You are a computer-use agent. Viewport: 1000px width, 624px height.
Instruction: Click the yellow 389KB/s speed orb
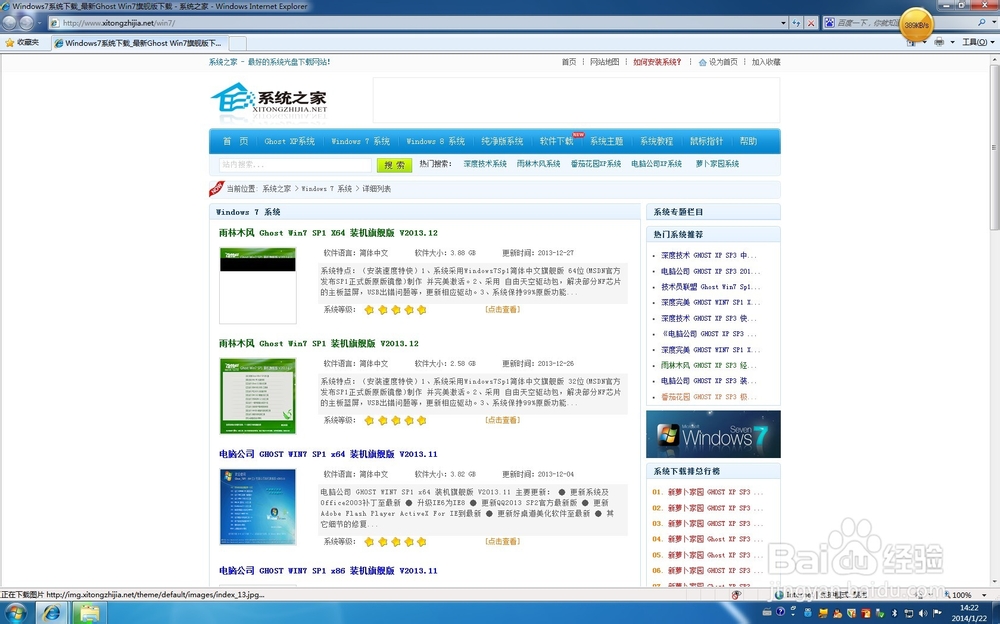(x=916, y=25)
